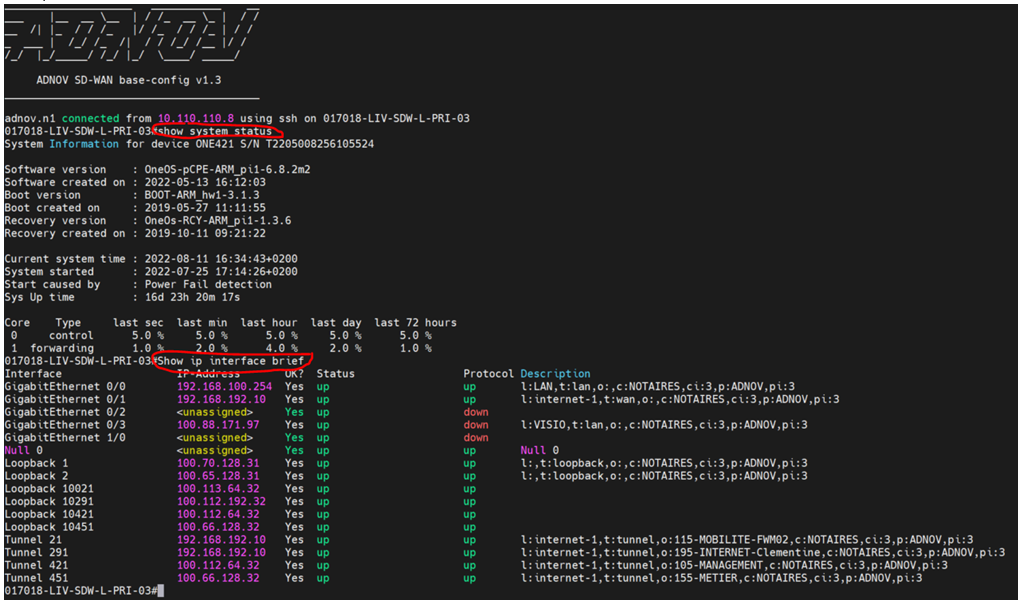
Task: Click Tunnel 291 interface name
Action: click(36, 553)
